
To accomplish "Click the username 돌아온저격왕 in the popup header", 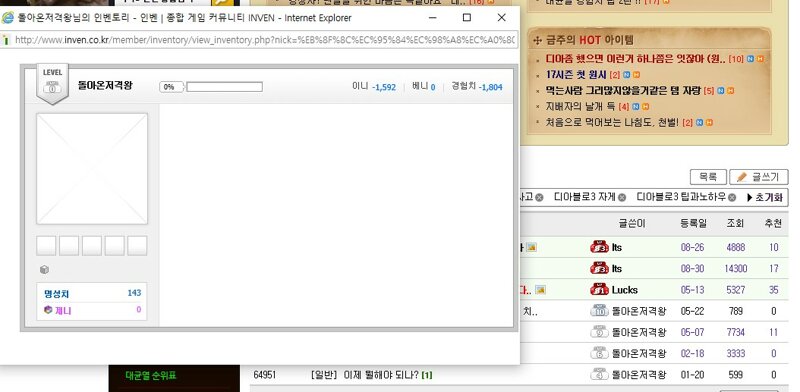I will tap(105, 85).
